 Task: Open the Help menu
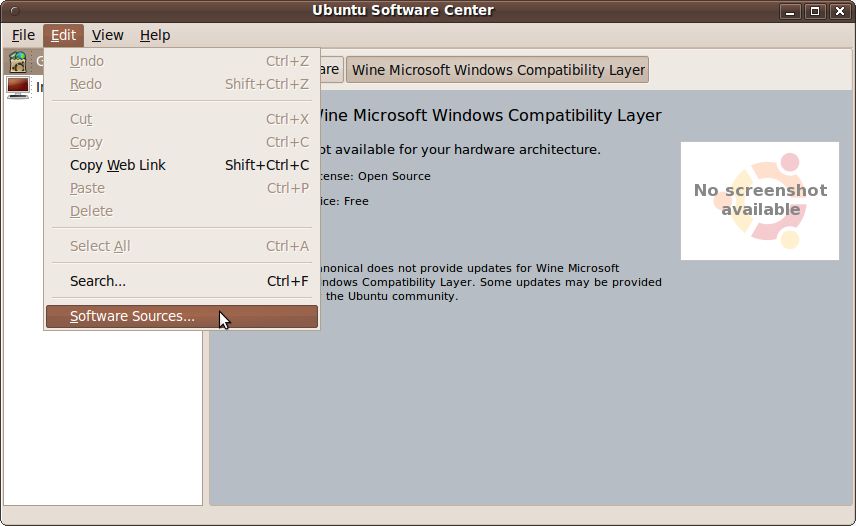click(155, 35)
